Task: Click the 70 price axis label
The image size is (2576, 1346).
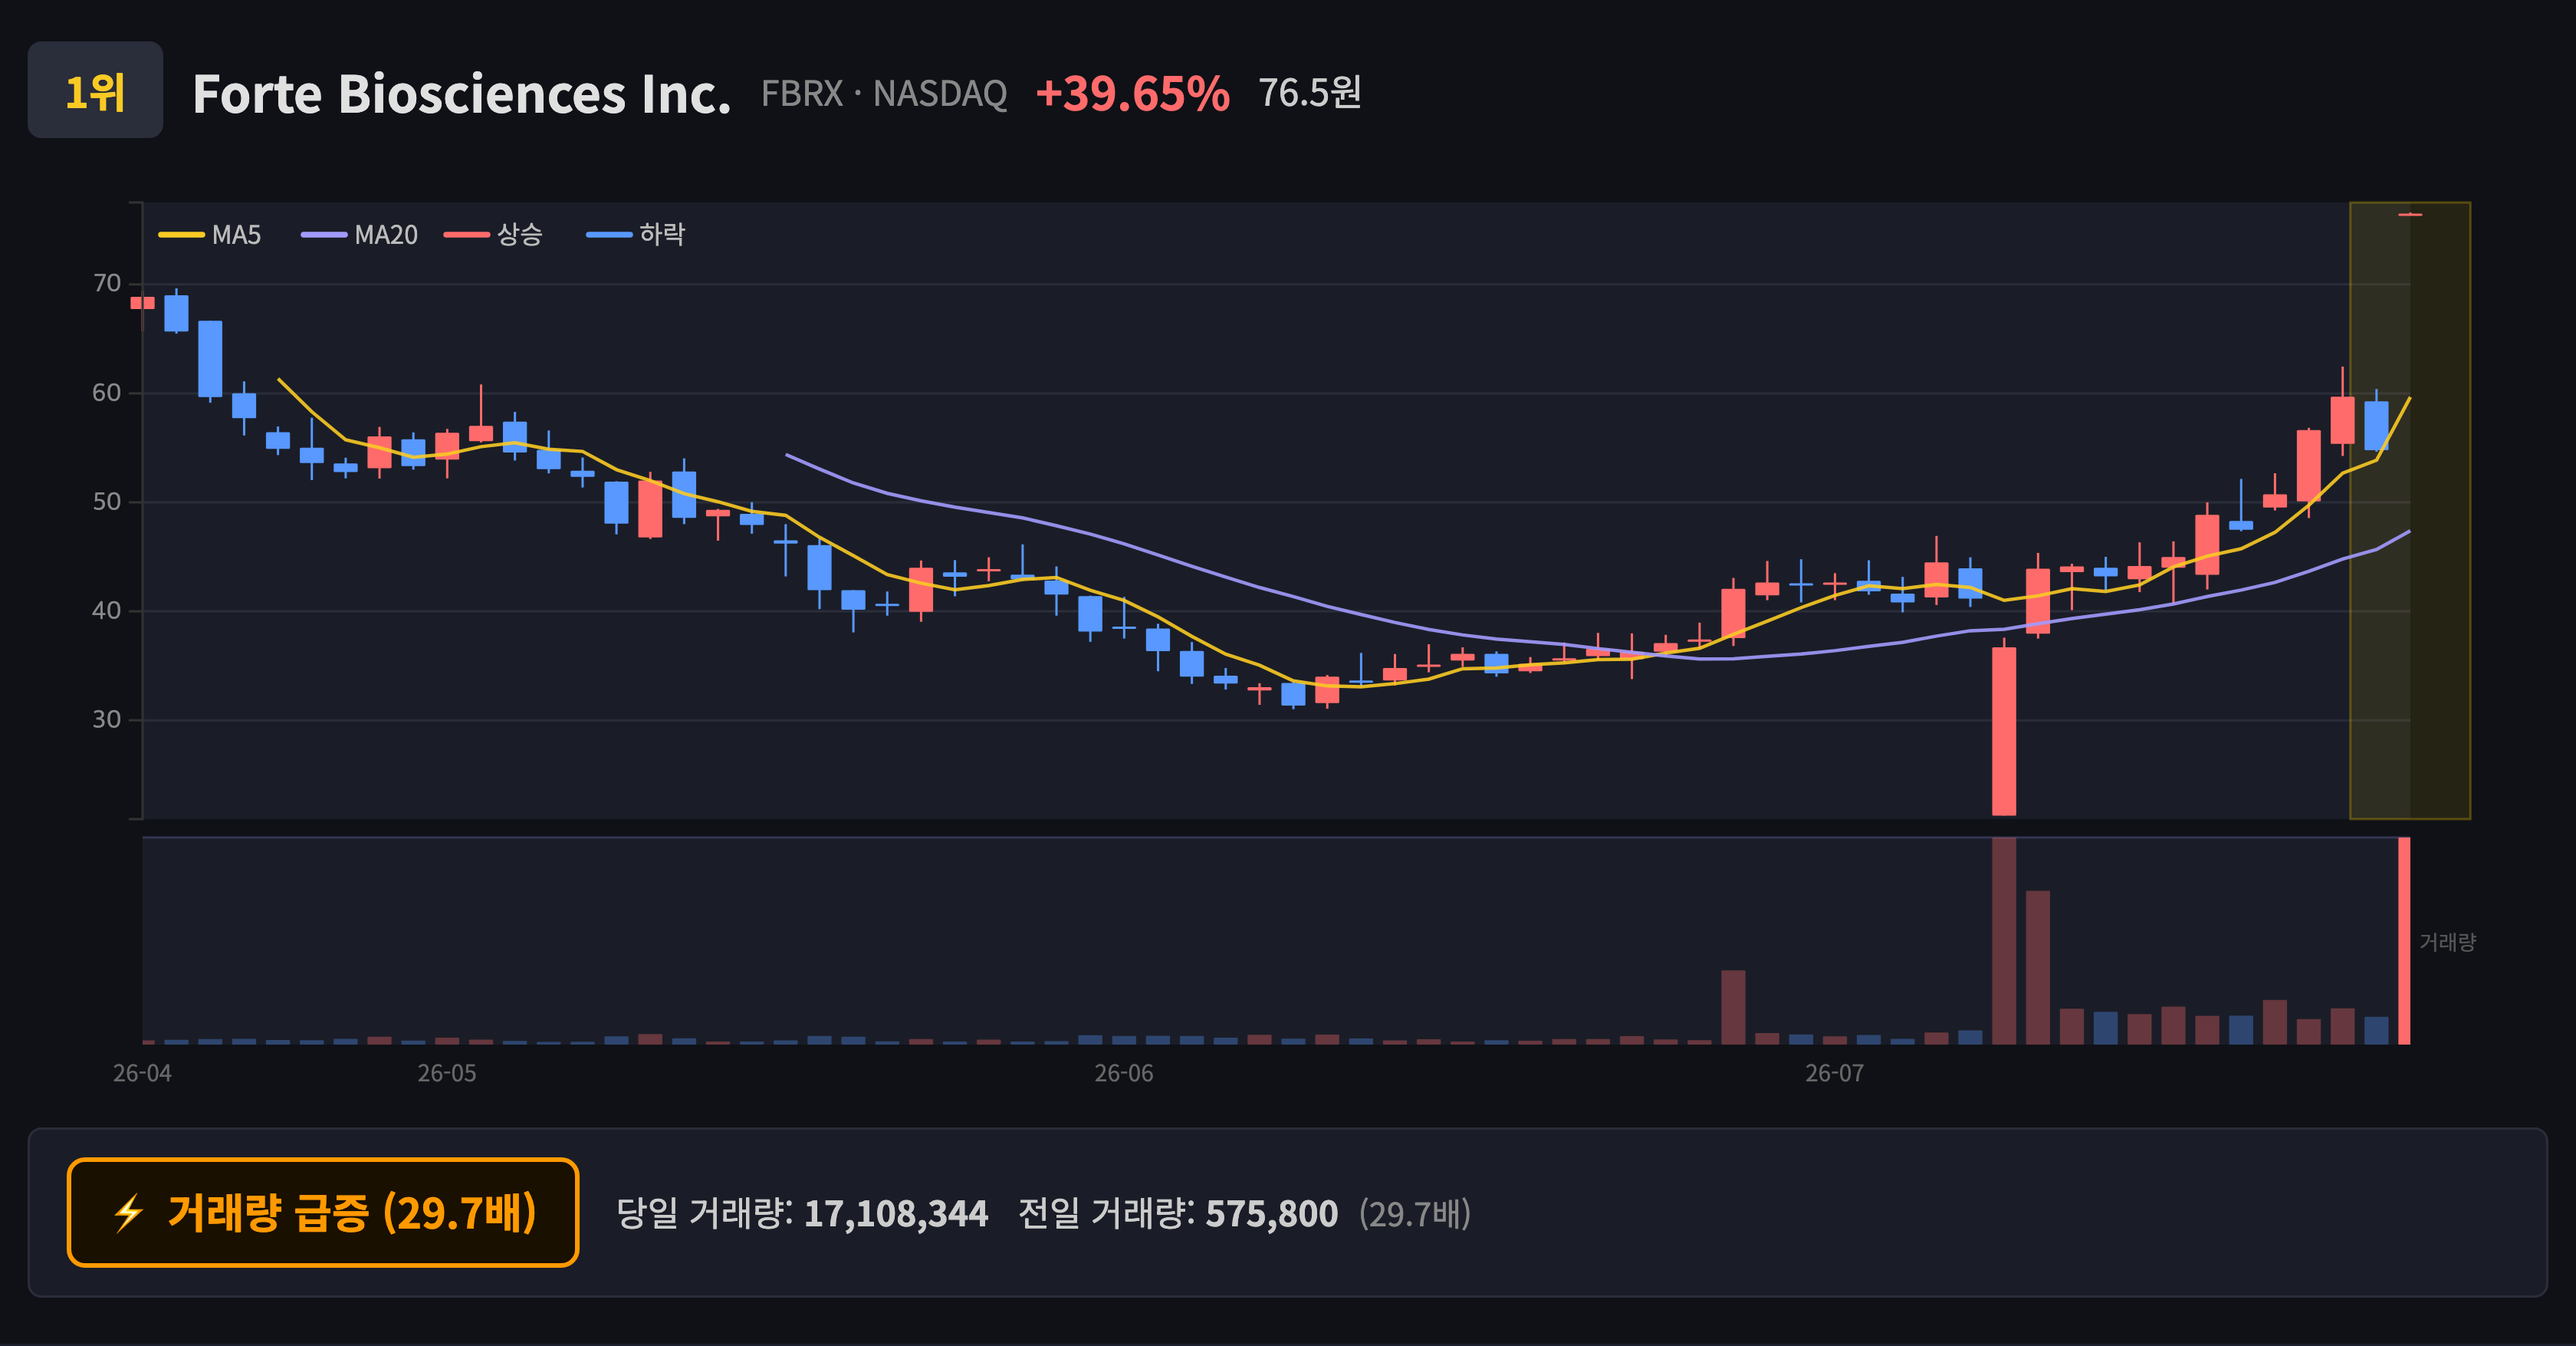Action: pyautogui.click(x=107, y=283)
